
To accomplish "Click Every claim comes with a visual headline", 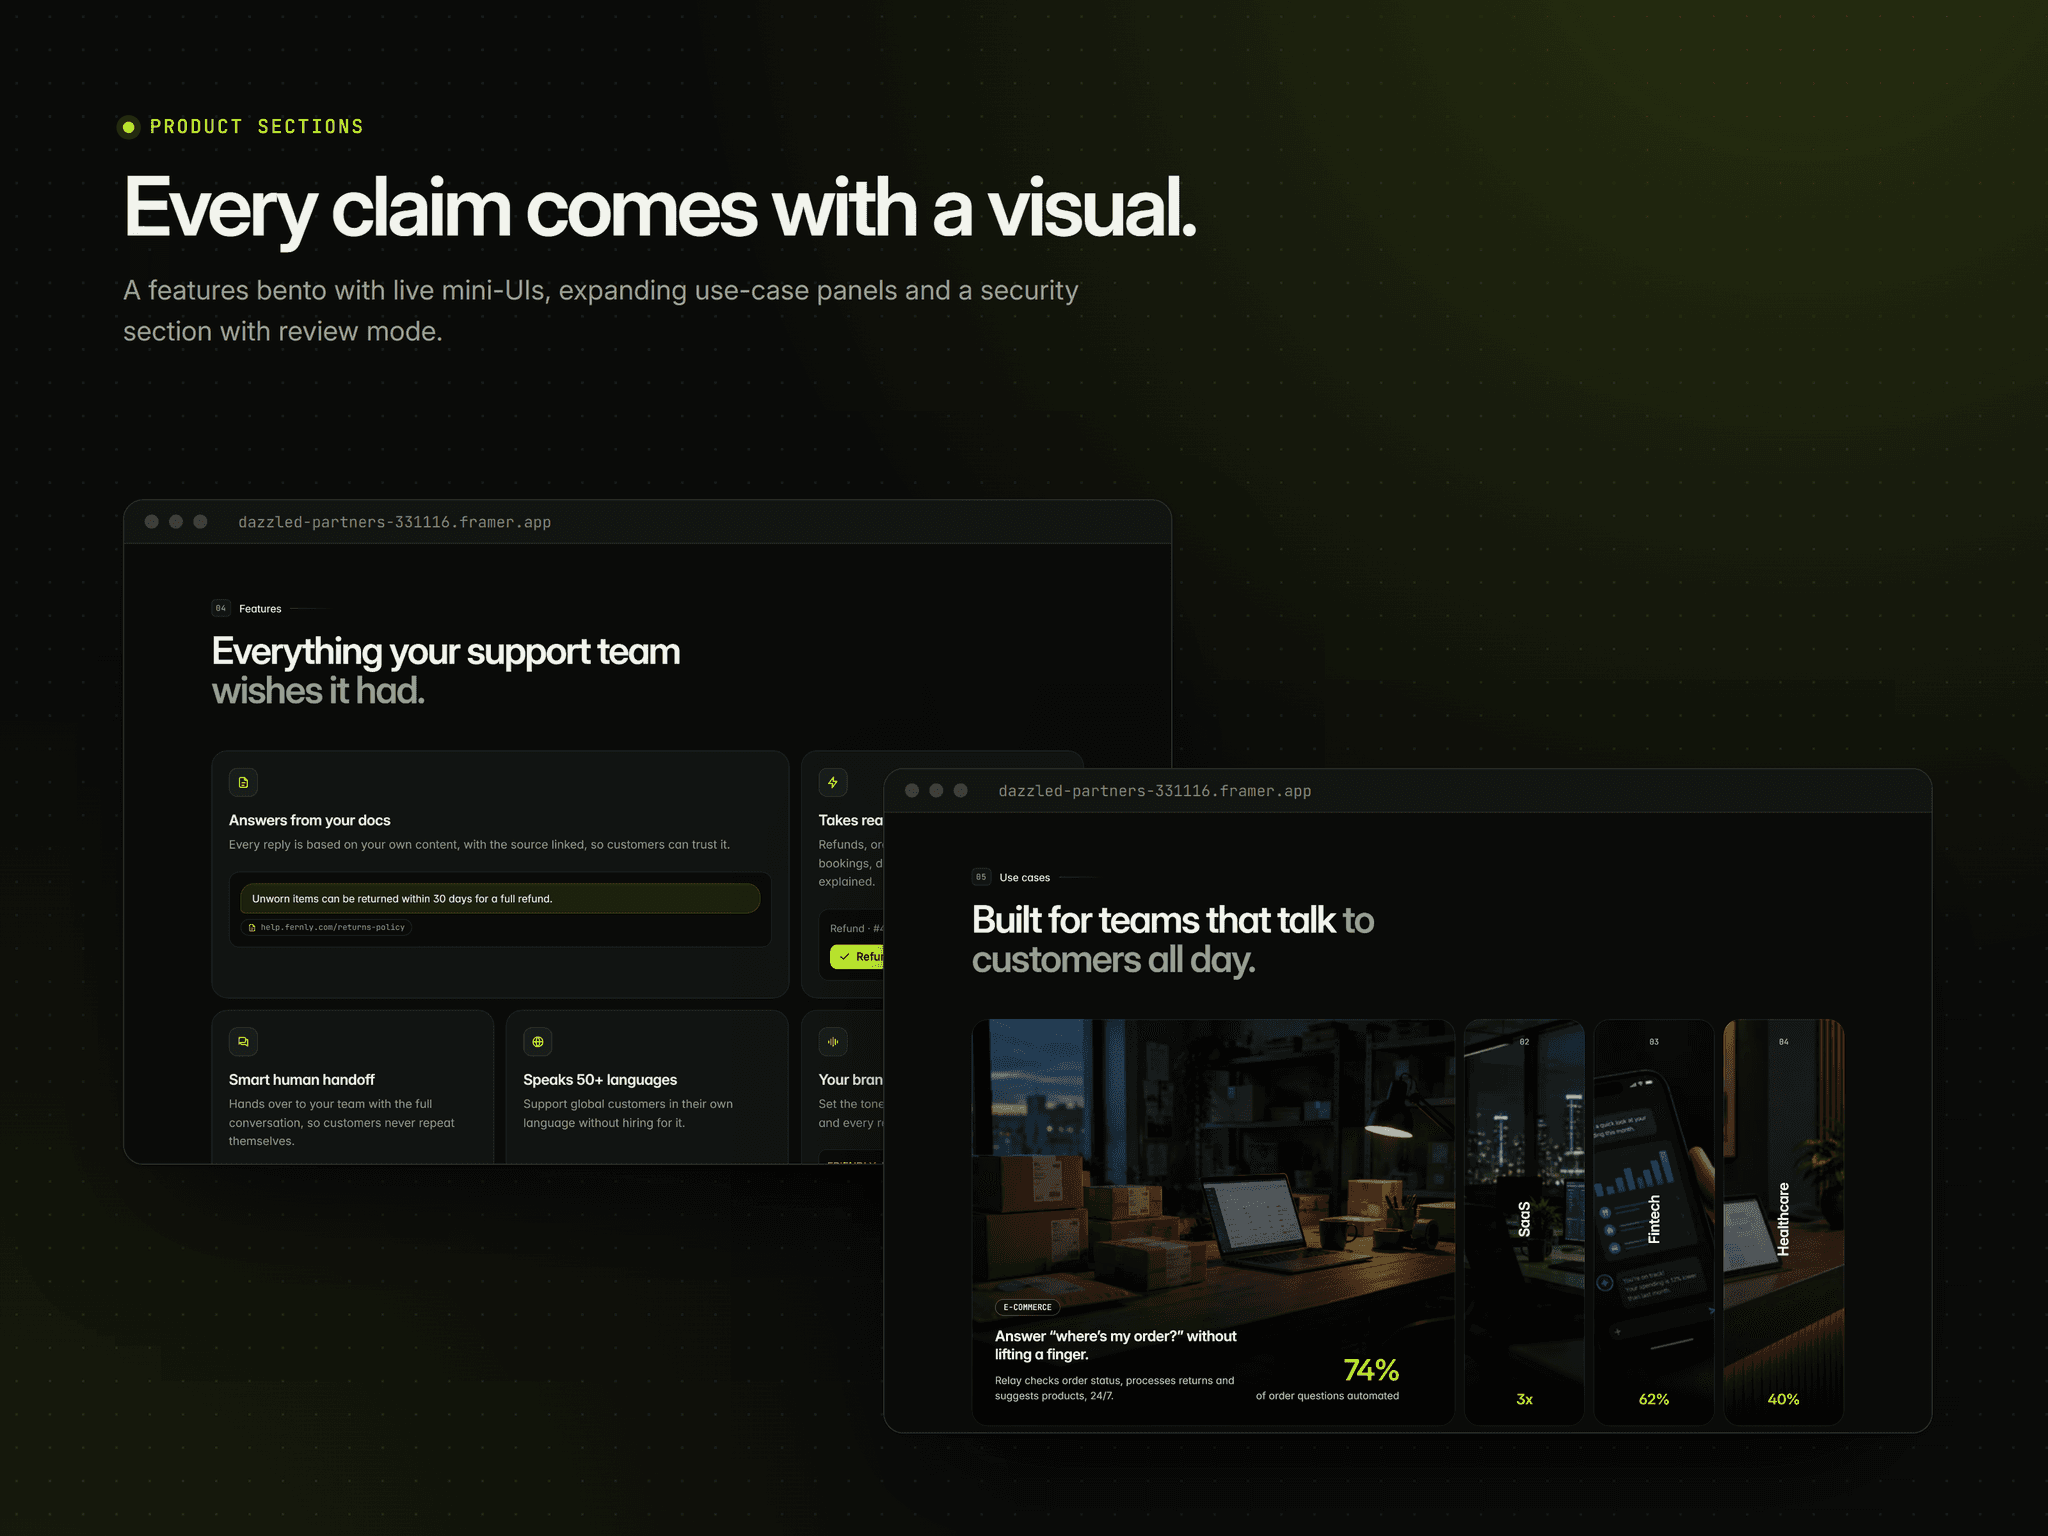I will 660,208.
